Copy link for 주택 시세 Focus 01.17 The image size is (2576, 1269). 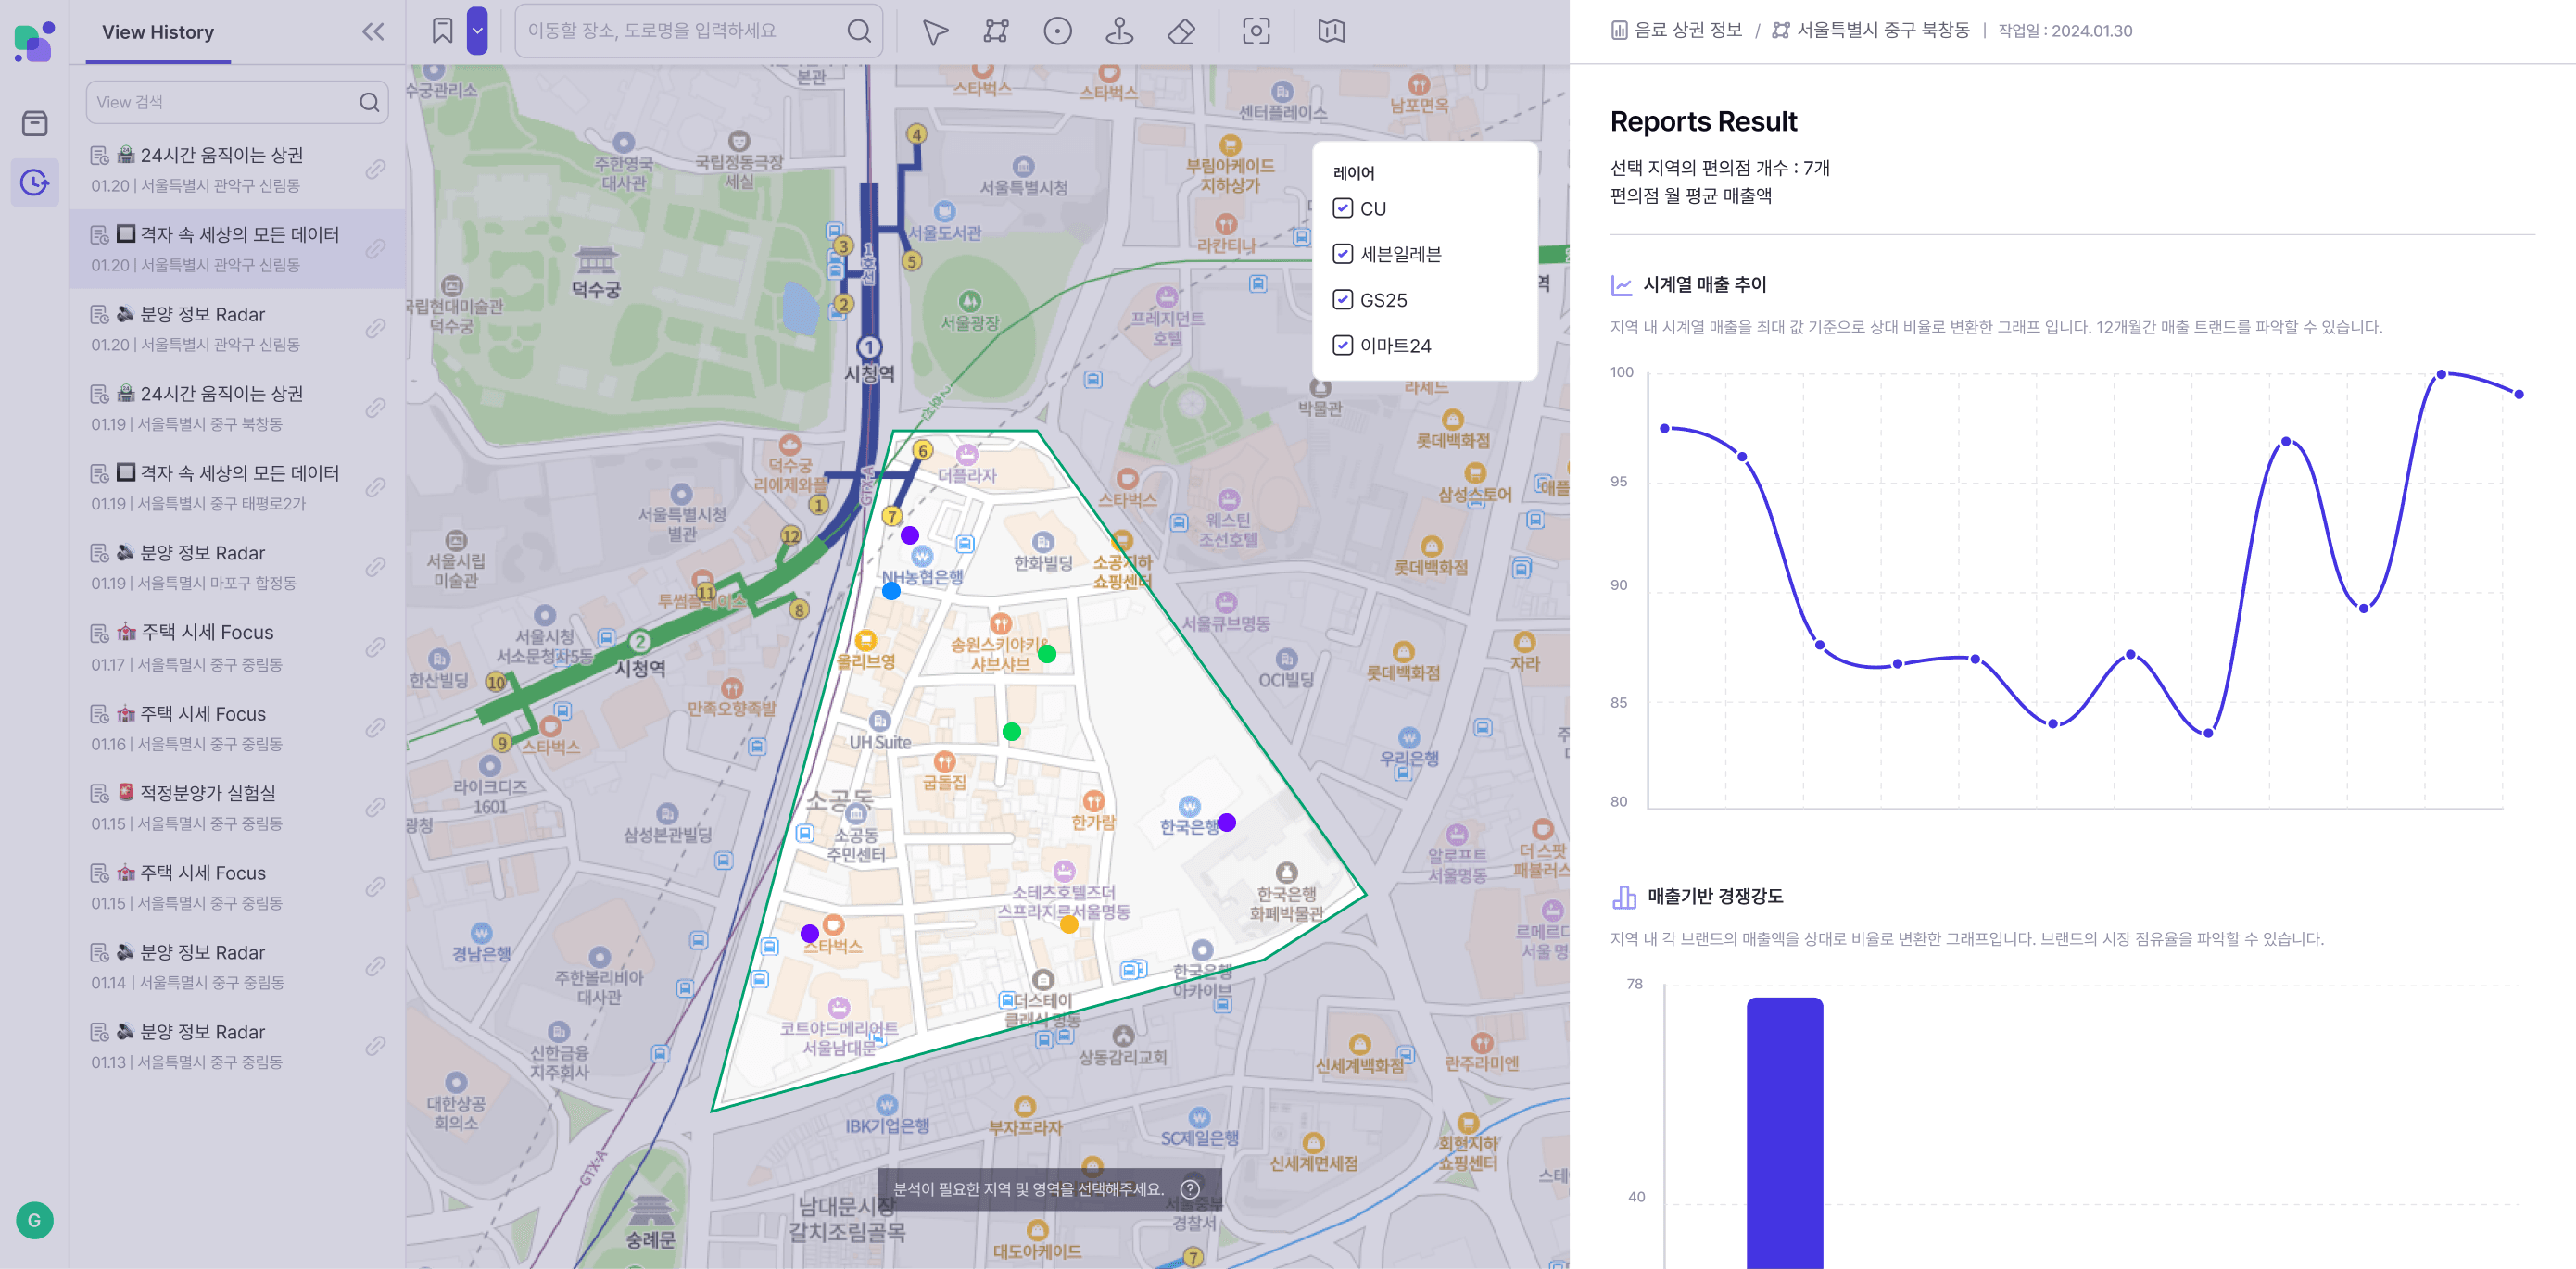tap(375, 647)
